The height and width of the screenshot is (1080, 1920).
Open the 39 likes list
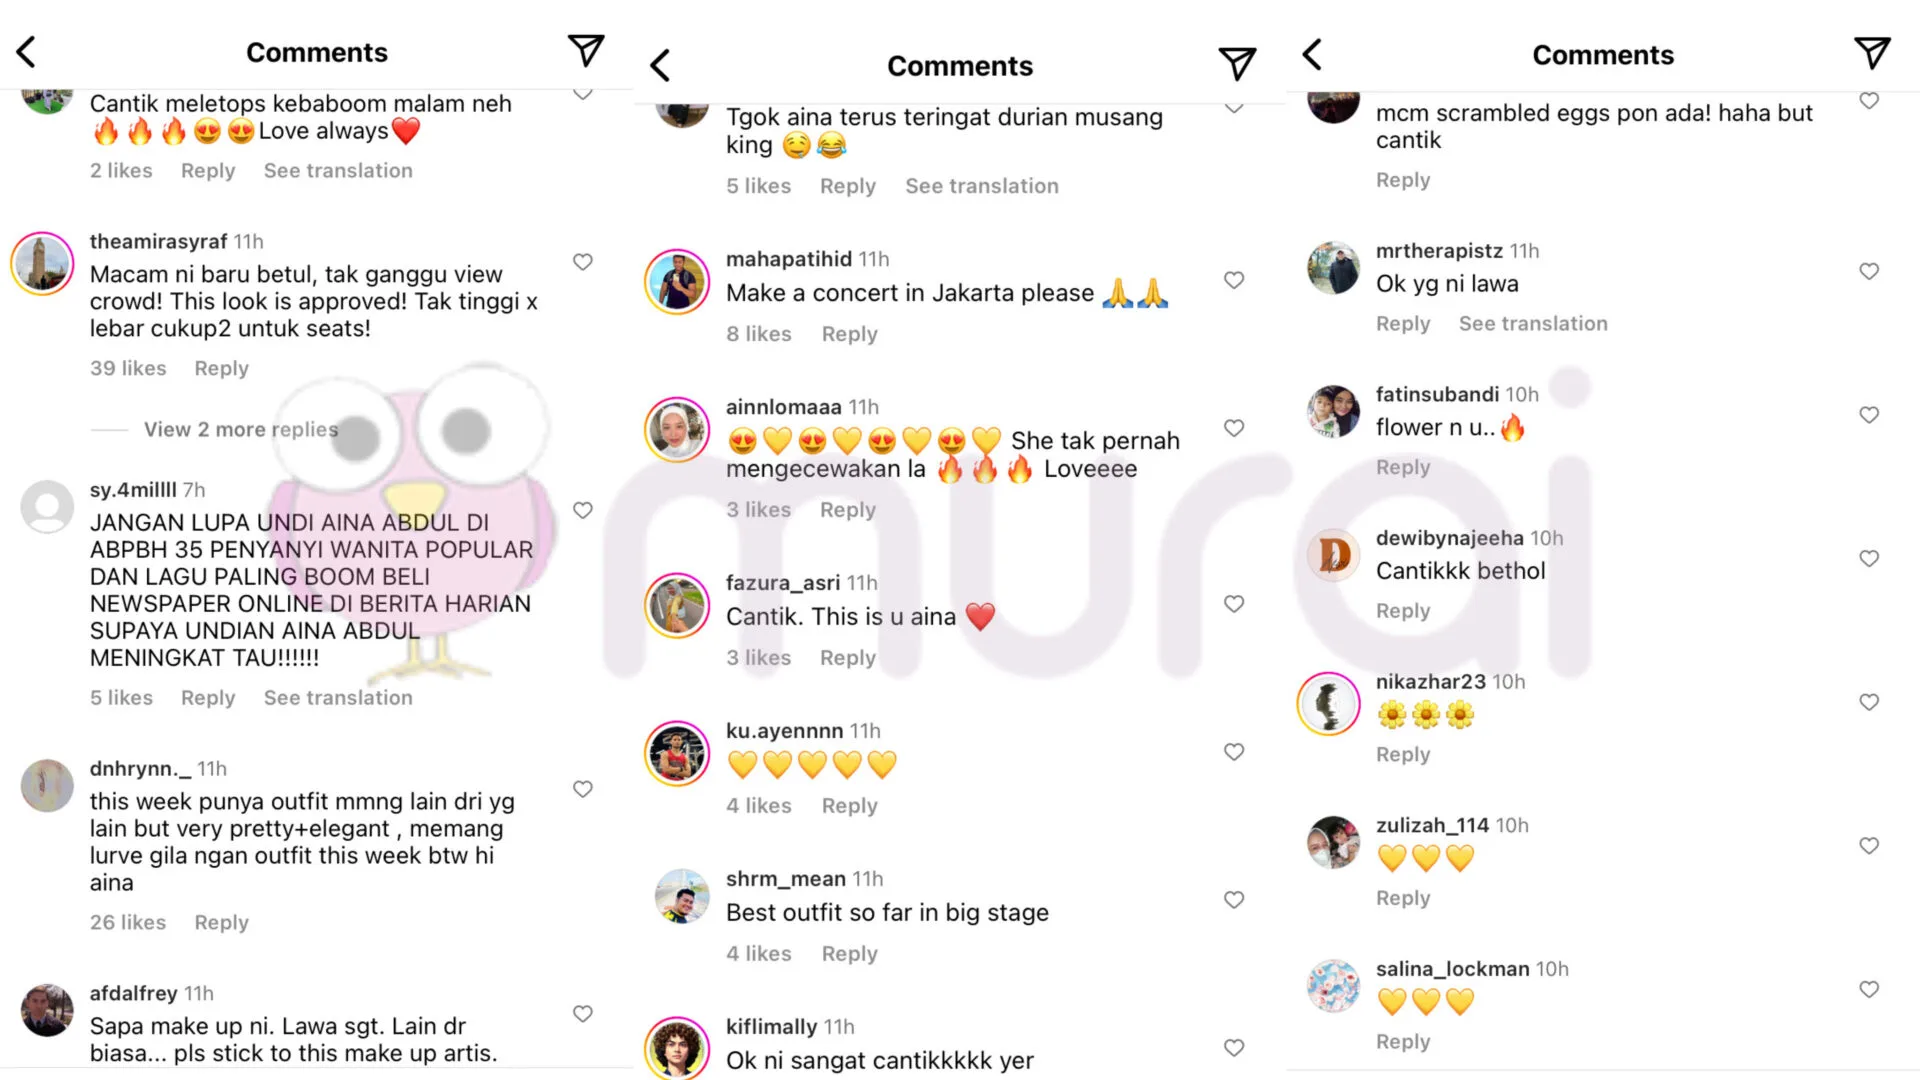pyautogui.click(x=128, y=368)
